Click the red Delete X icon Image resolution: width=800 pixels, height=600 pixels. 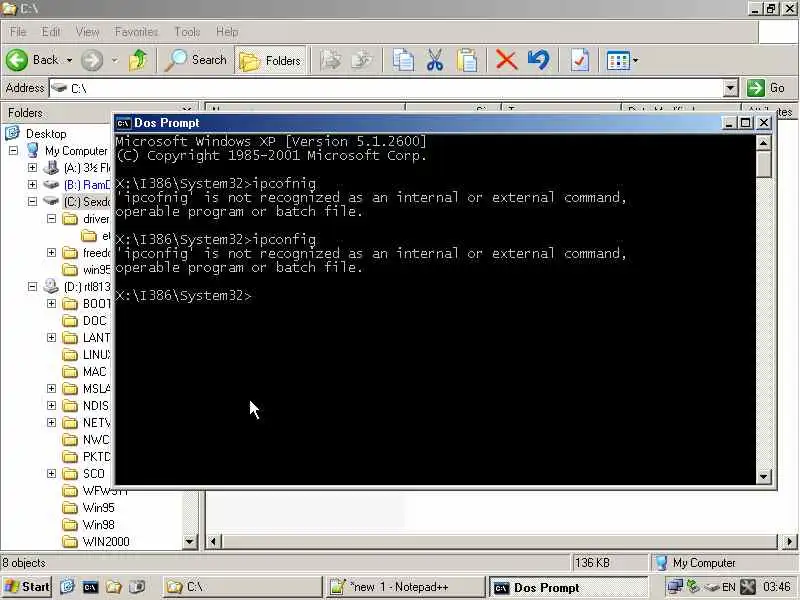click(506, 60)
